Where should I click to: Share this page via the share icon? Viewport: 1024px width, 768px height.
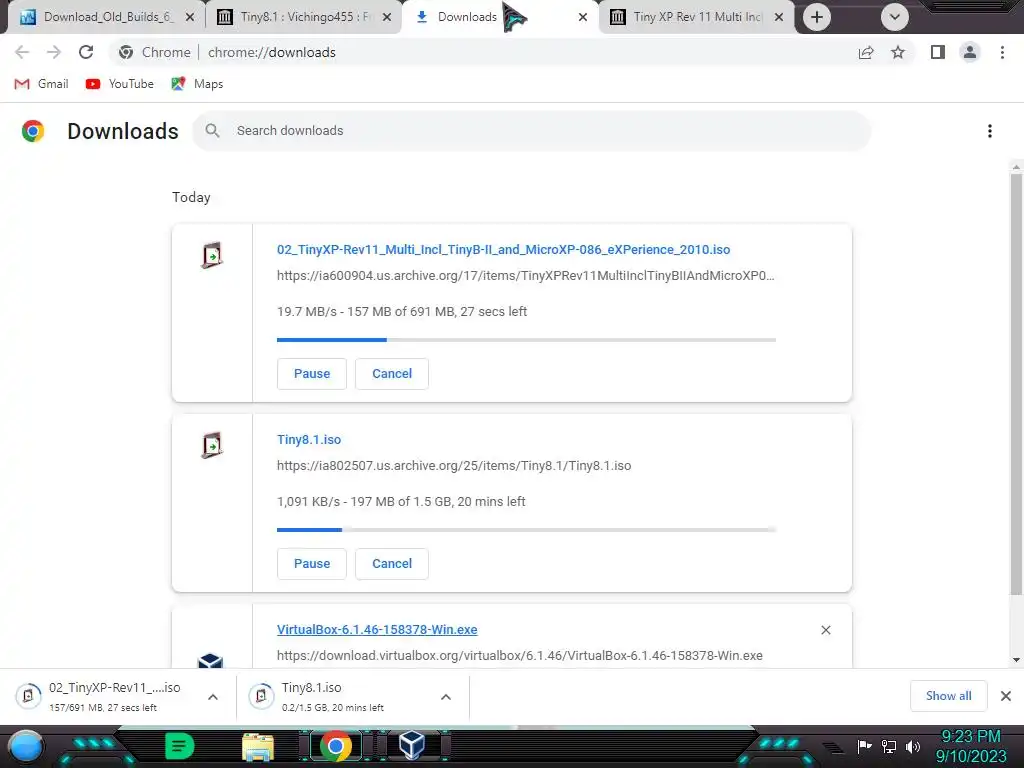866,52
